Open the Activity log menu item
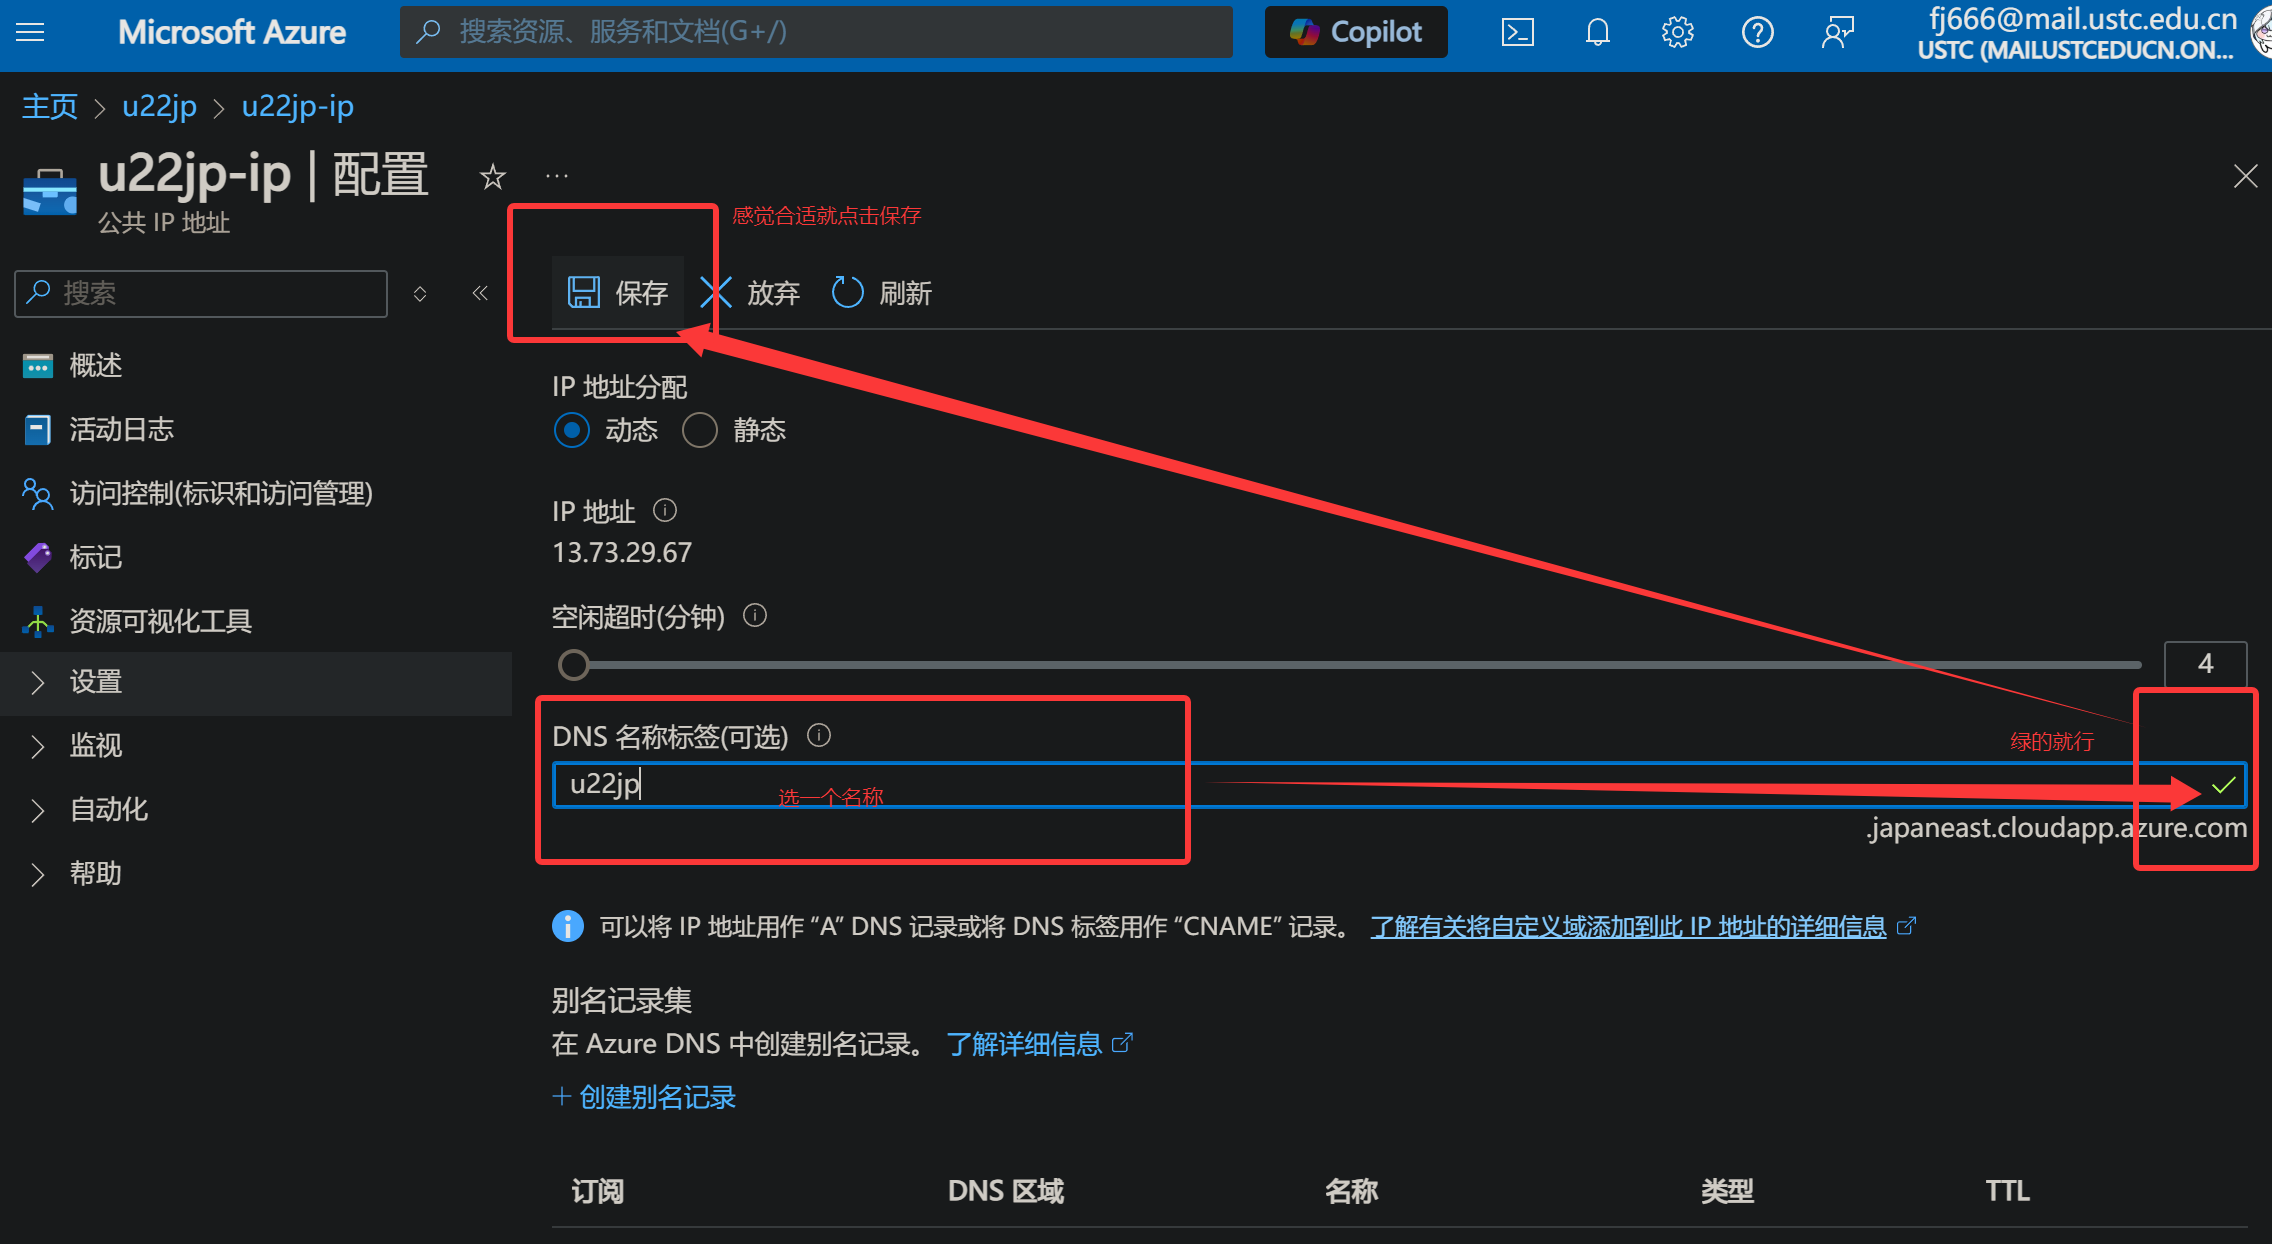The image size is (2272, 1244). point(121,430)
